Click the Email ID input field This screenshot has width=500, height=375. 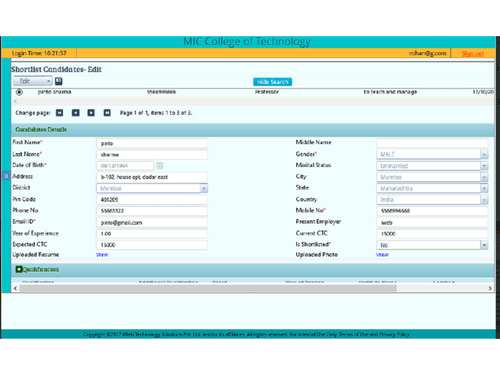(x=152, y=222)
